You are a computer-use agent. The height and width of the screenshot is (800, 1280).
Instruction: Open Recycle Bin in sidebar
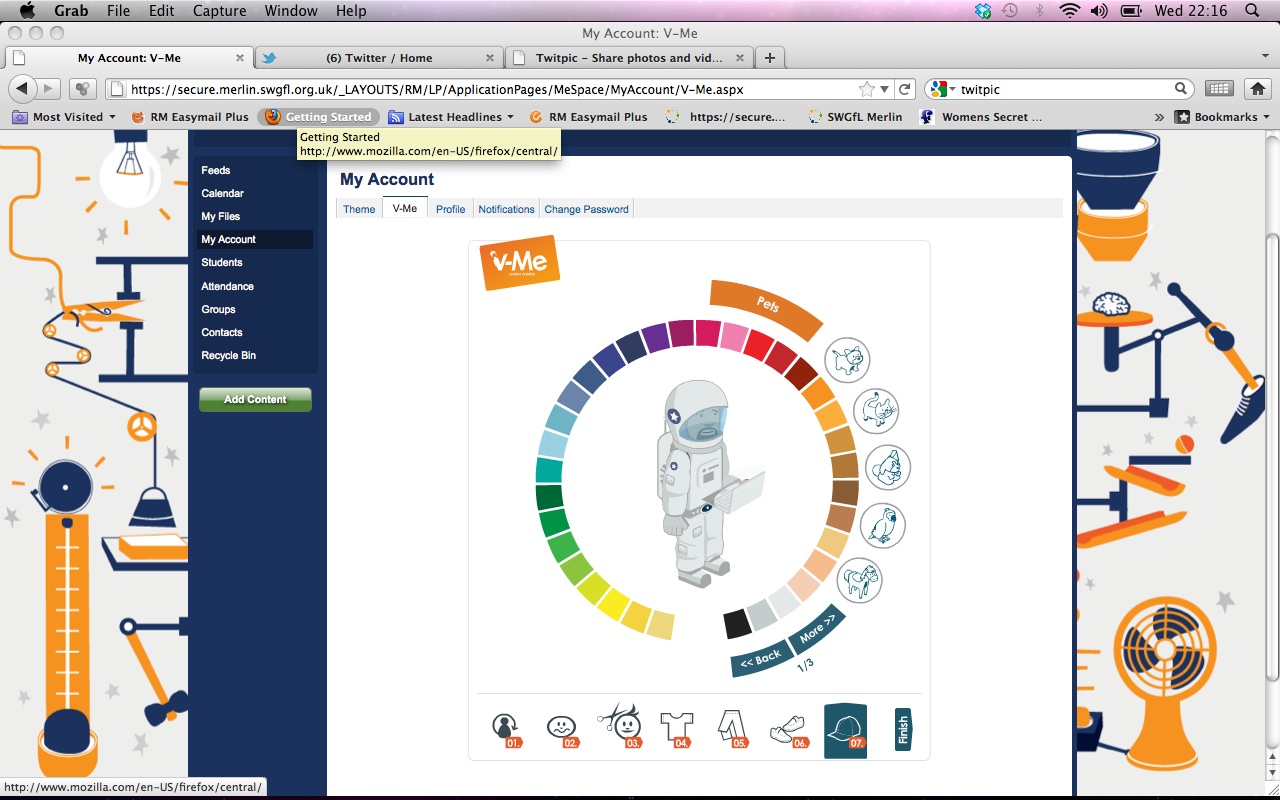[229, 355]
